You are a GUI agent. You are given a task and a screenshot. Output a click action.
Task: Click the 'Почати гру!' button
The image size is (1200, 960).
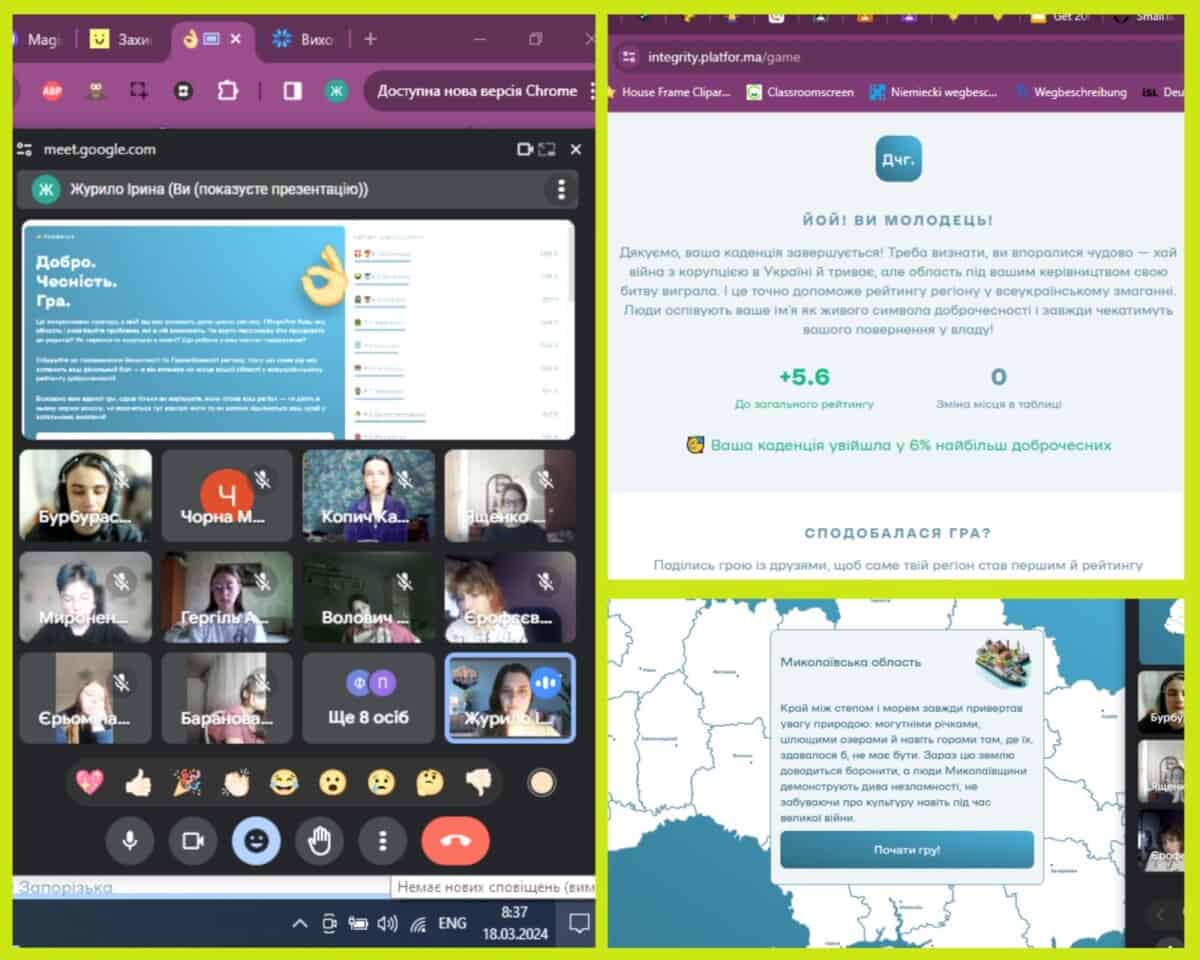coord(907,850)
